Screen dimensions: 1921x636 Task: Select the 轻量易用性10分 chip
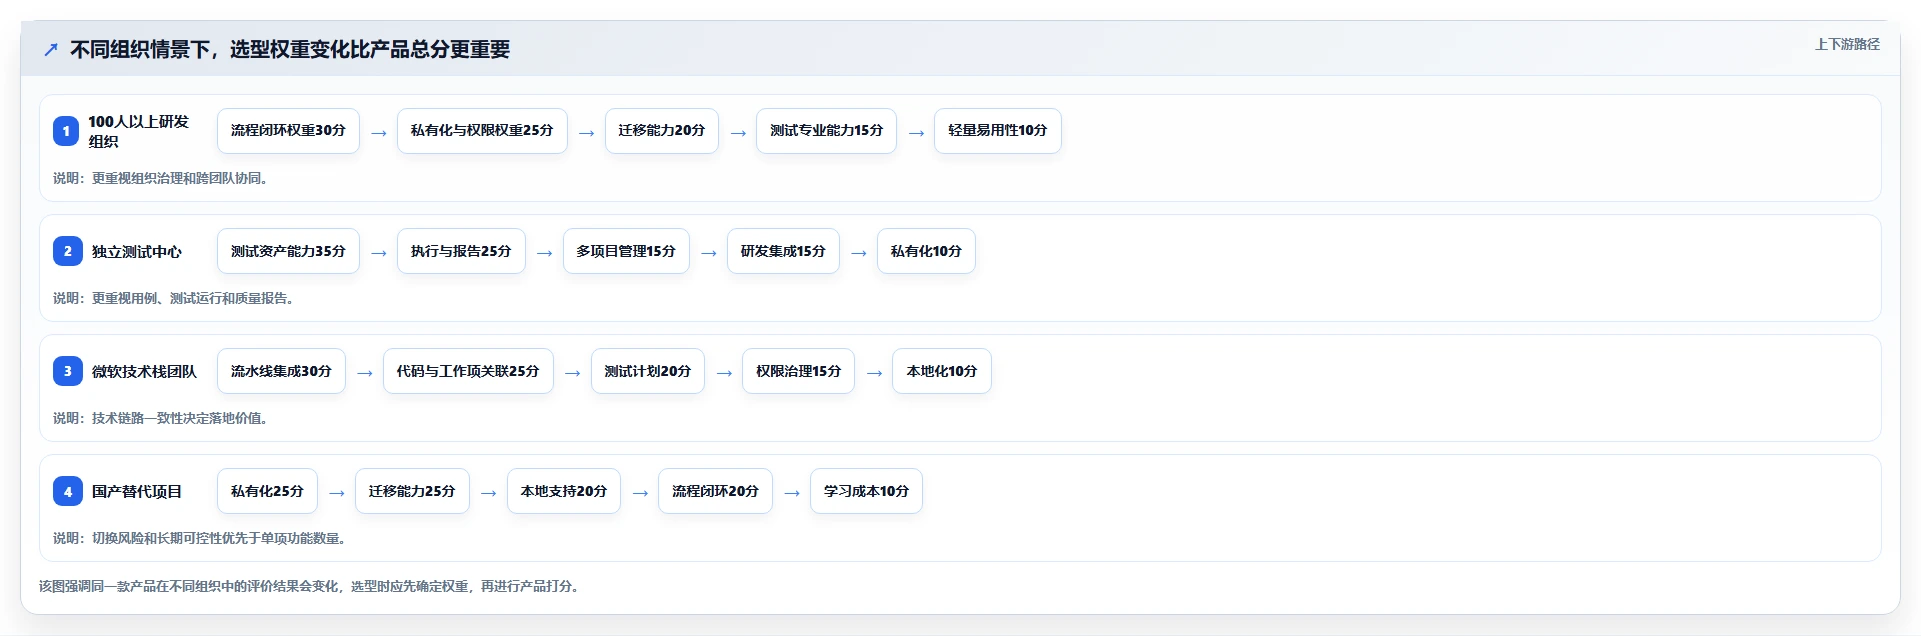tap(997, 131)
